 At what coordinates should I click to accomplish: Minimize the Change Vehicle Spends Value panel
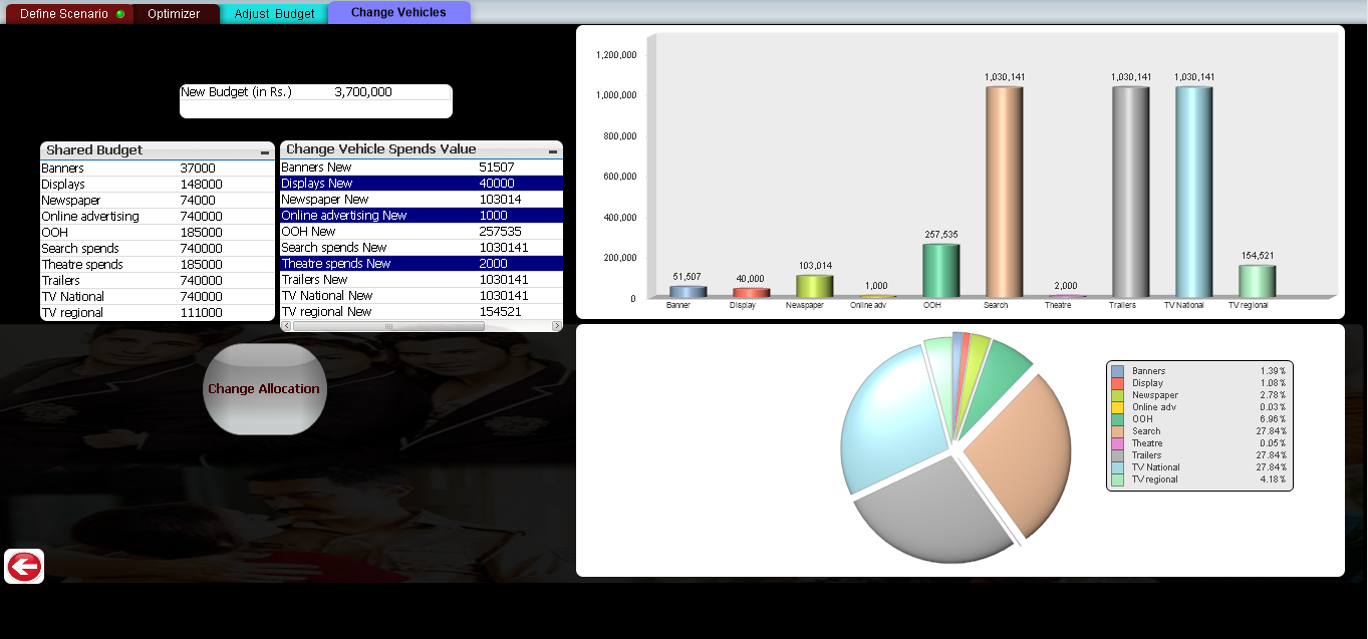(553, 151)
